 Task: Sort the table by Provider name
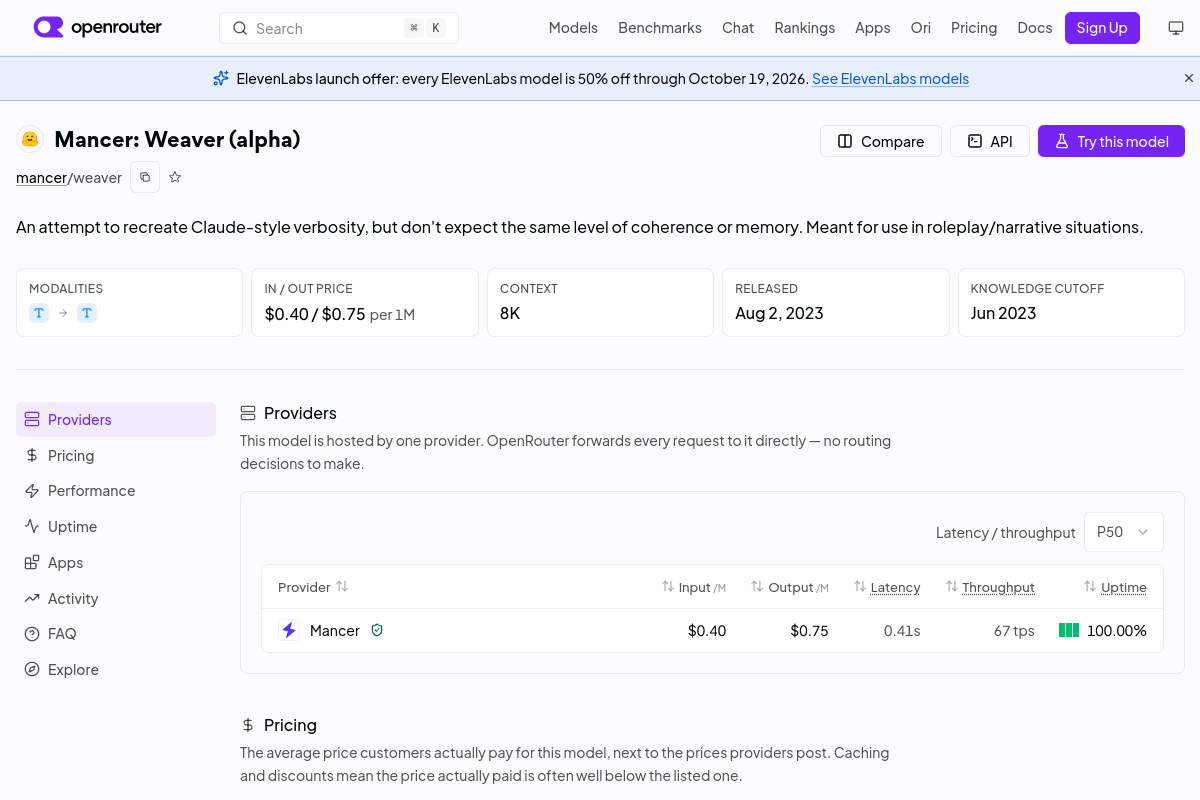coord(313,587)
